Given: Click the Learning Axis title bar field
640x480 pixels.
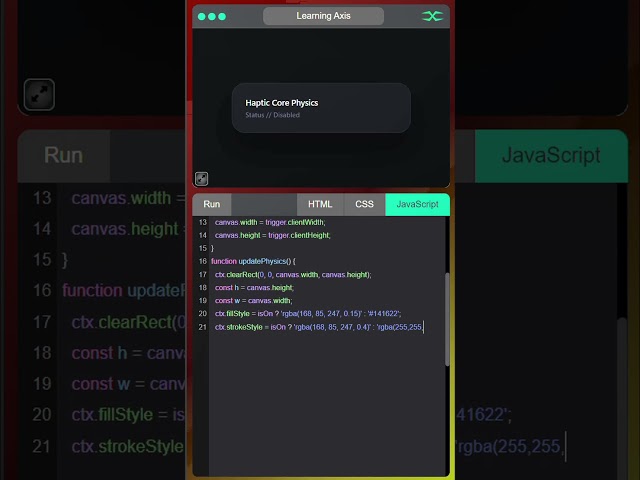Looking at the screenshot, I should pyautogui.click(x=323, y=16).
